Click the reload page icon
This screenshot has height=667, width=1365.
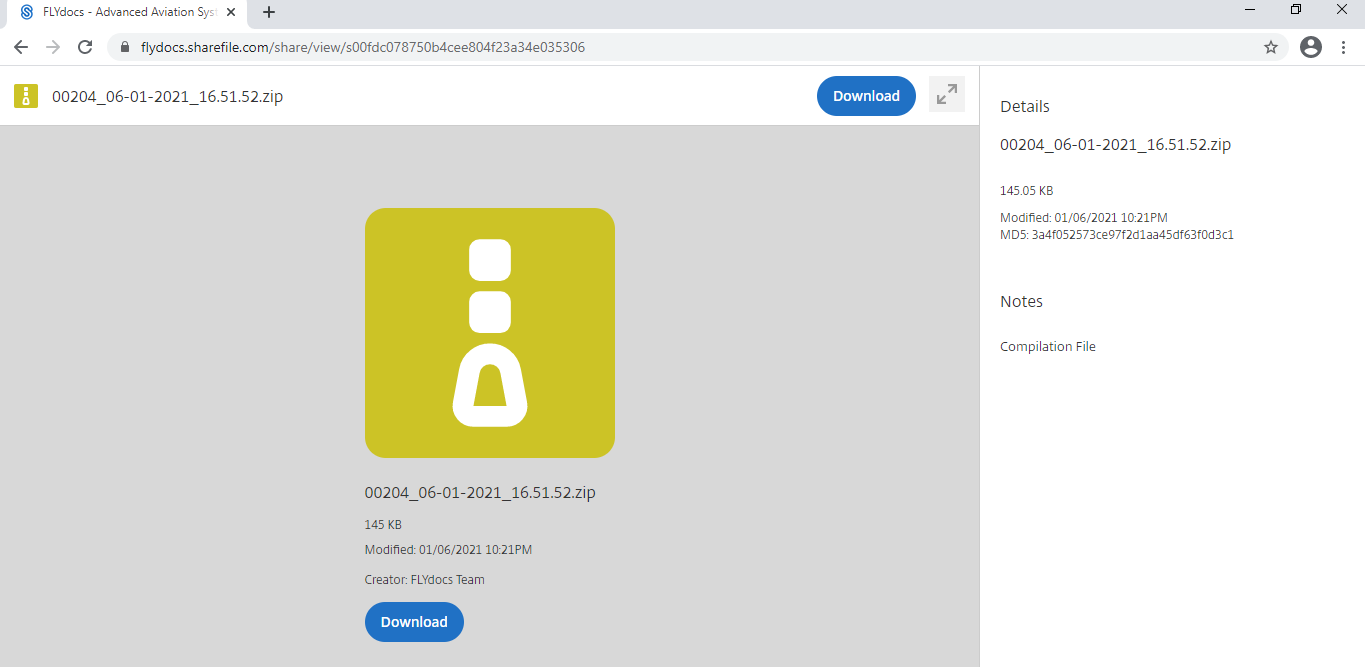[84, 47]
